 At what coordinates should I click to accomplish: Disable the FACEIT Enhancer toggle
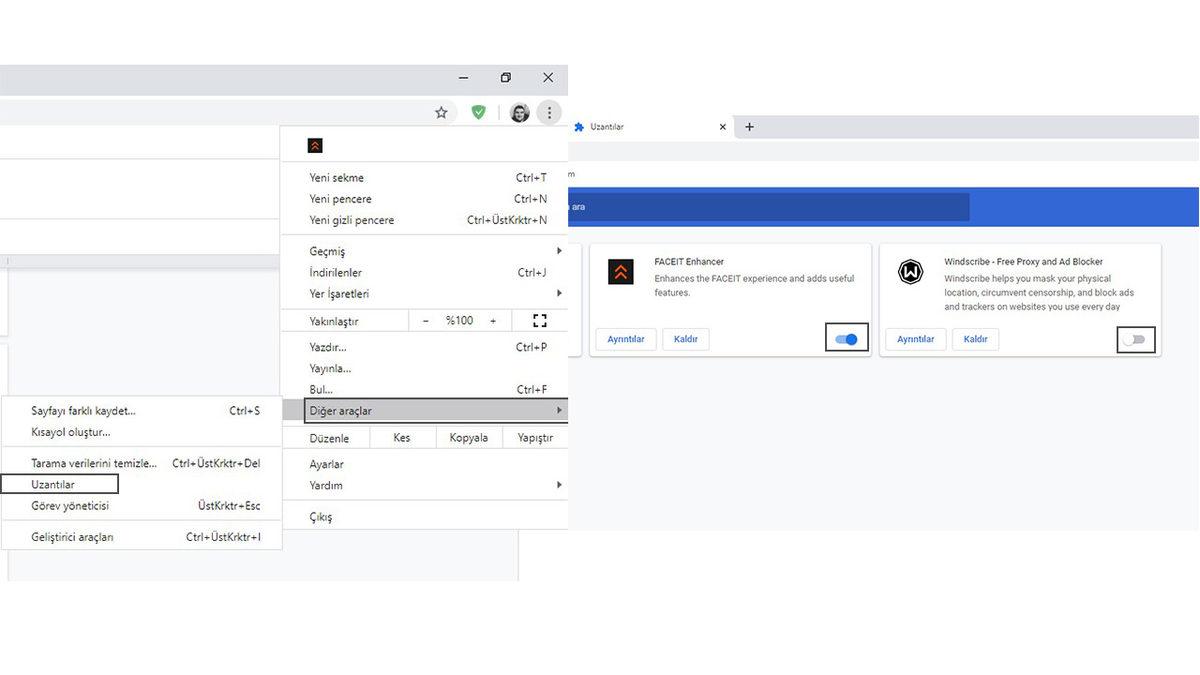coord(846,339)
